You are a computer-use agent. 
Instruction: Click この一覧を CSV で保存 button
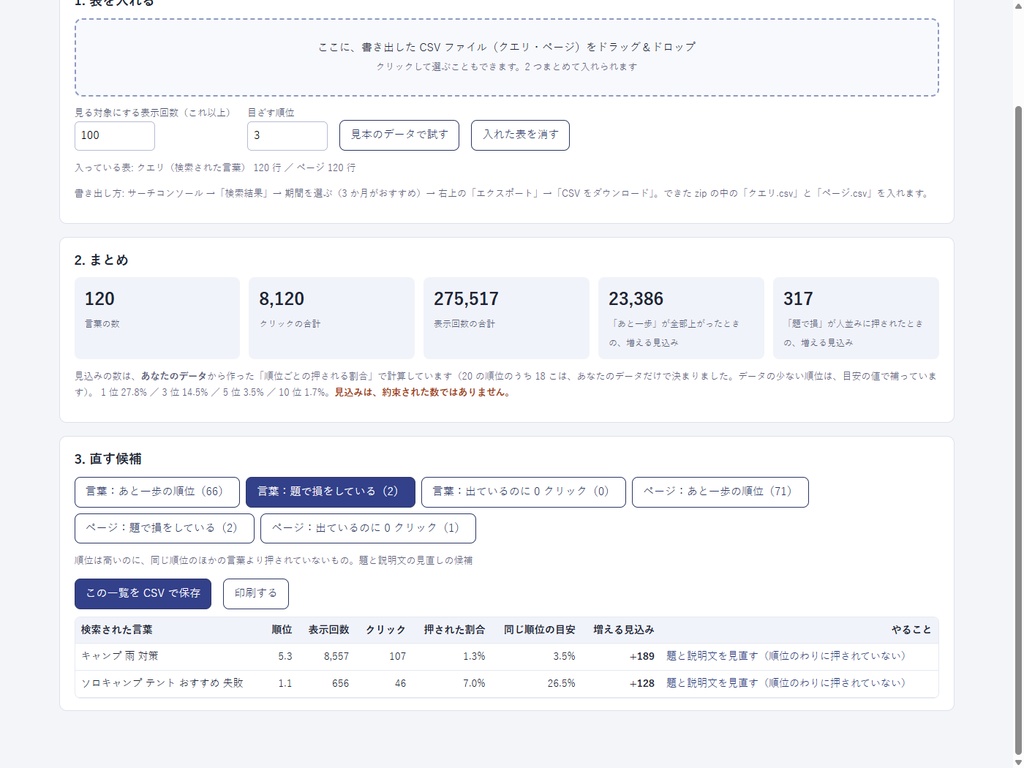[143, 594]
